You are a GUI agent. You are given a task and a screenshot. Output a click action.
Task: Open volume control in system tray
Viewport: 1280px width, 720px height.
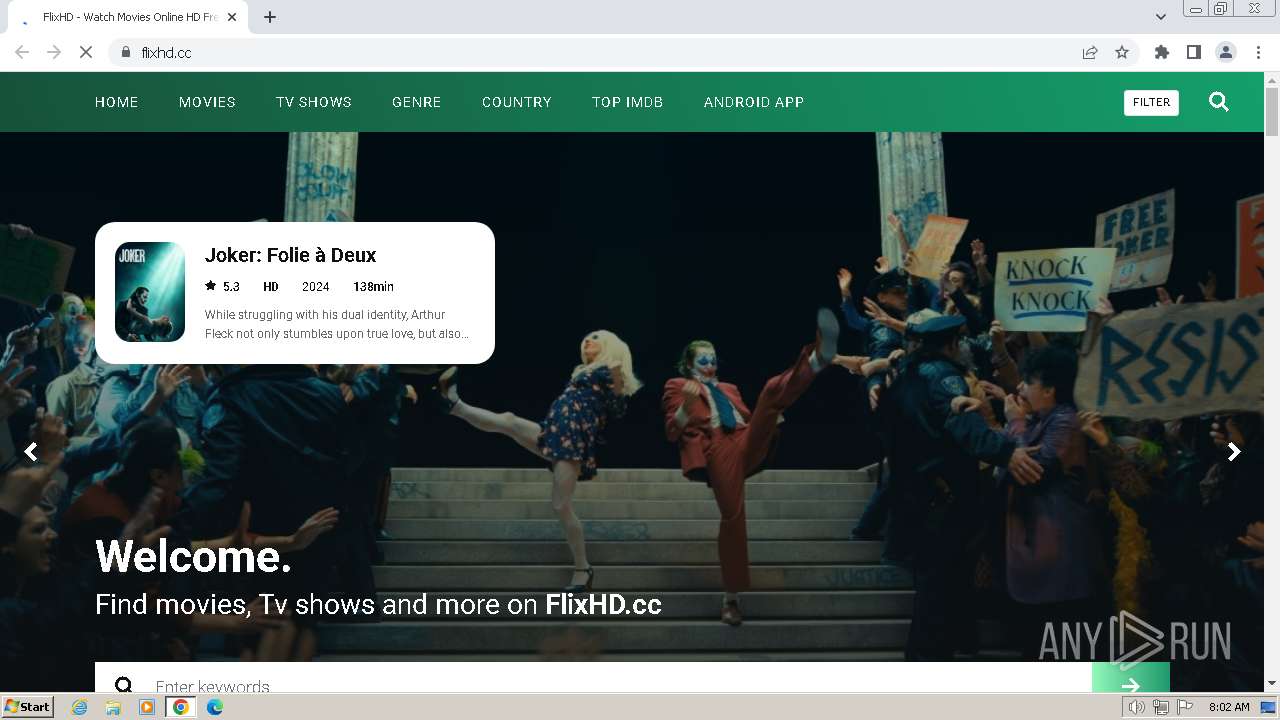(1136, 707)
